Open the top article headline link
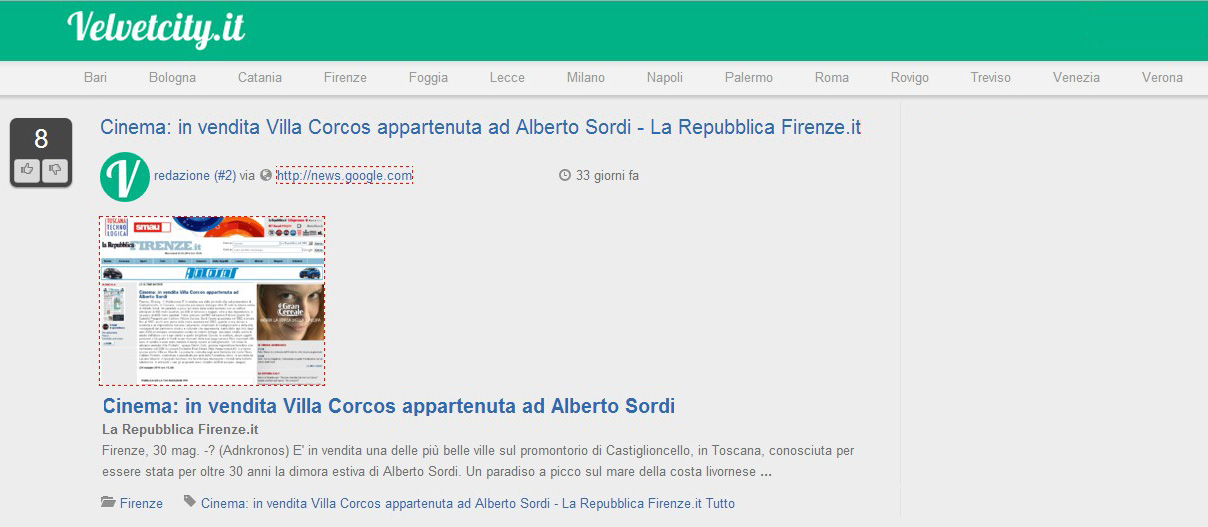 [480, 127]
